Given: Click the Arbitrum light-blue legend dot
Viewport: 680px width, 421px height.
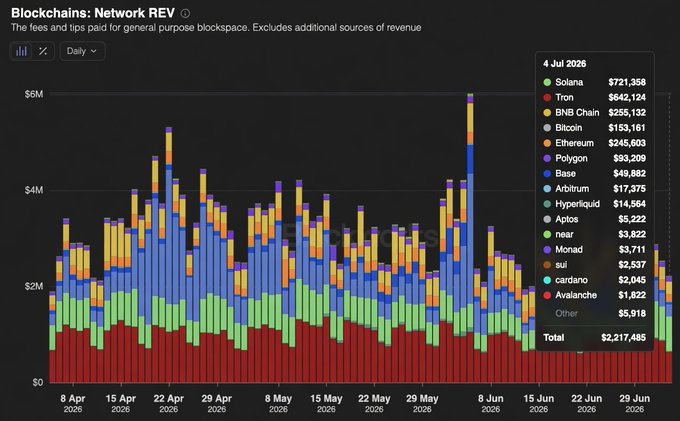Looking at the screenshot, I should point(547,189).
